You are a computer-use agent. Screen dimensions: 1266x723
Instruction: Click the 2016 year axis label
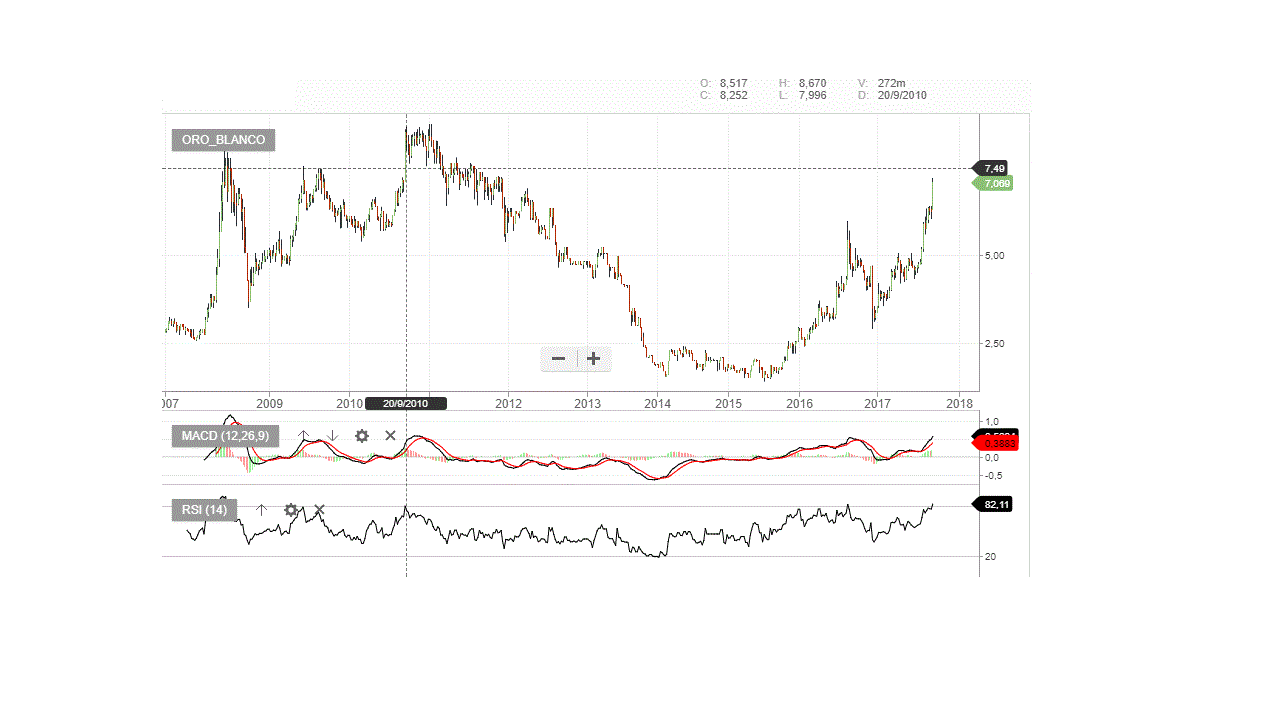pyautogui.click(x=799, y=404)
